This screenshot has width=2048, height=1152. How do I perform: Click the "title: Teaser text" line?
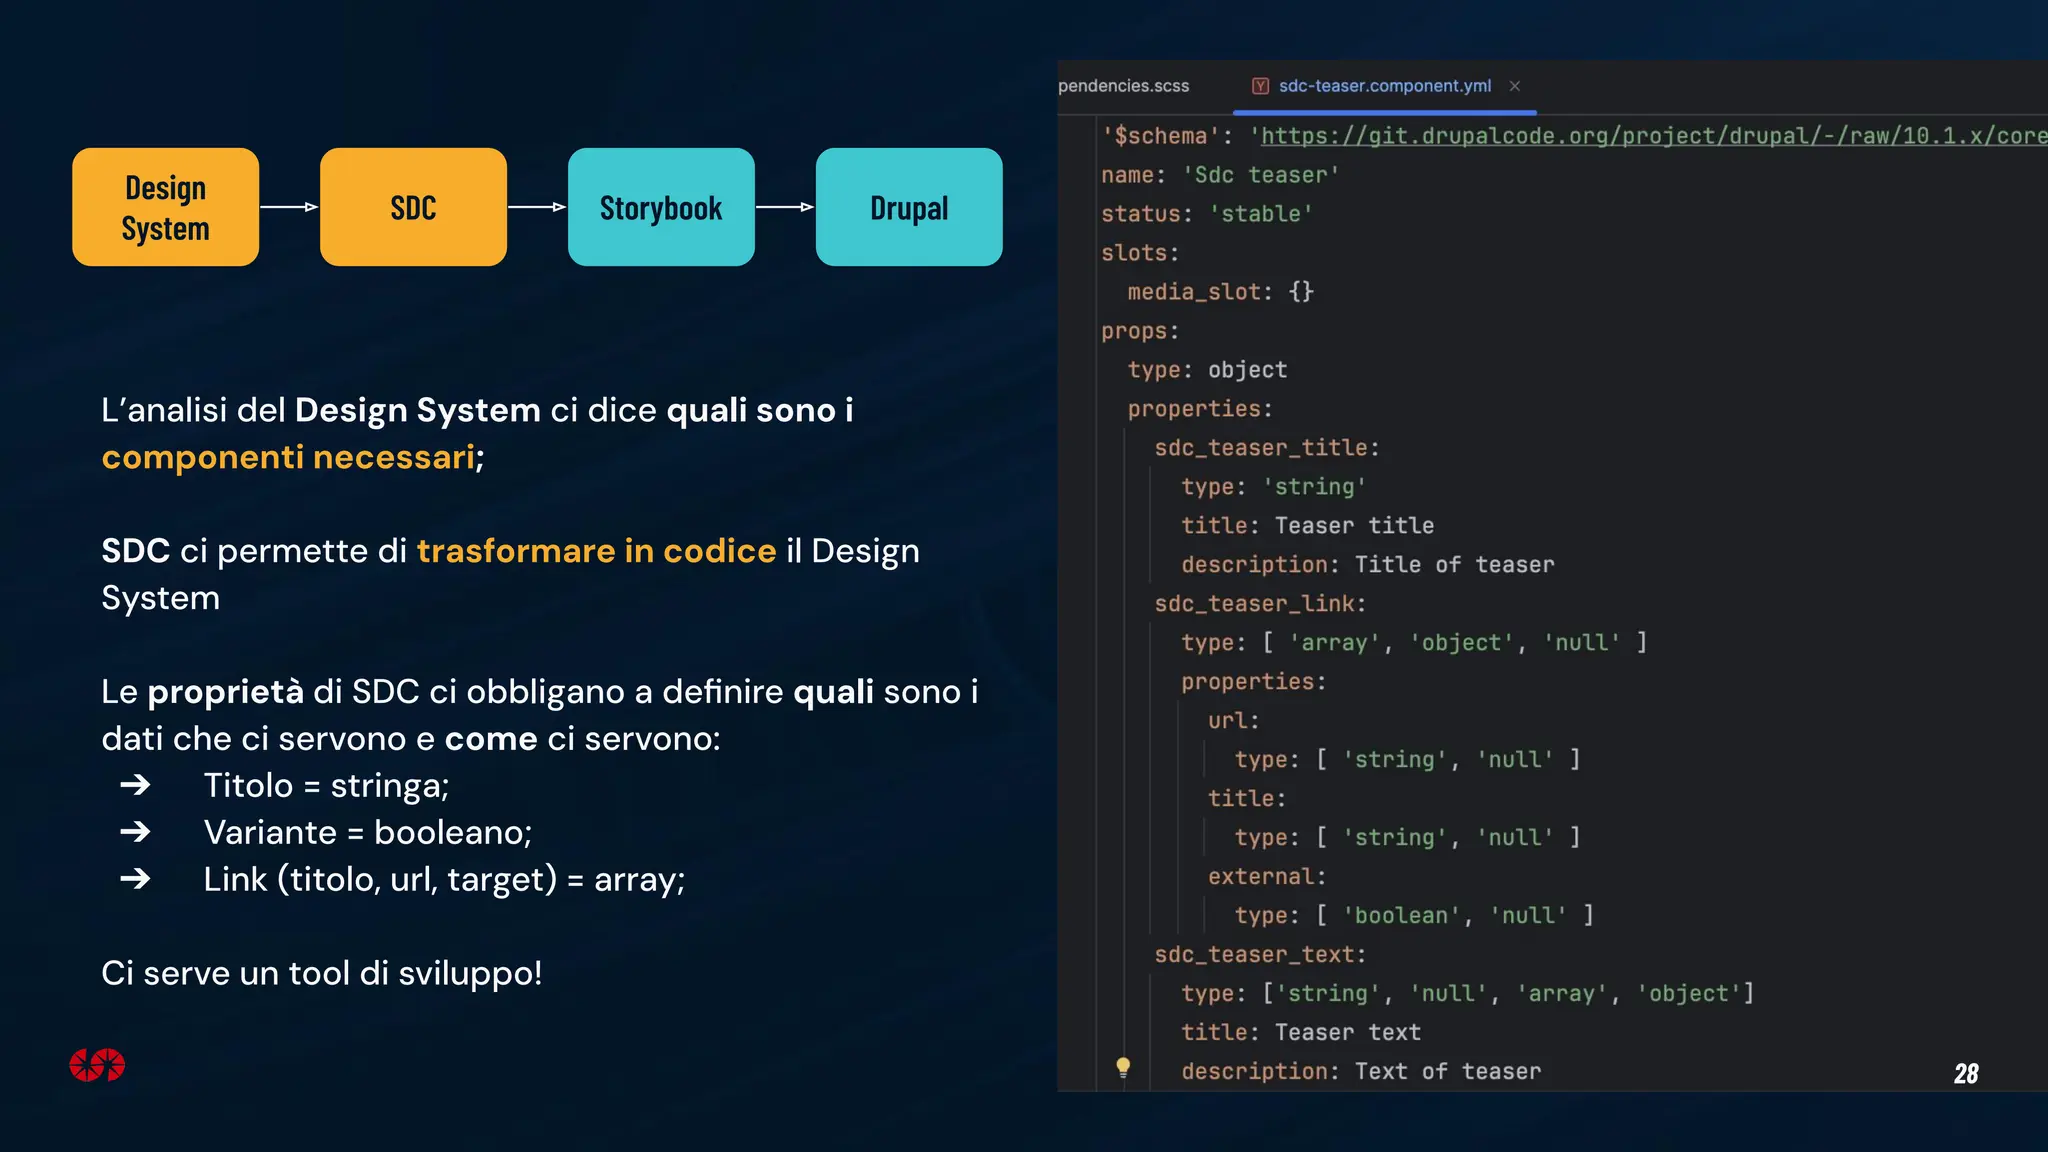[1301, 1033]
